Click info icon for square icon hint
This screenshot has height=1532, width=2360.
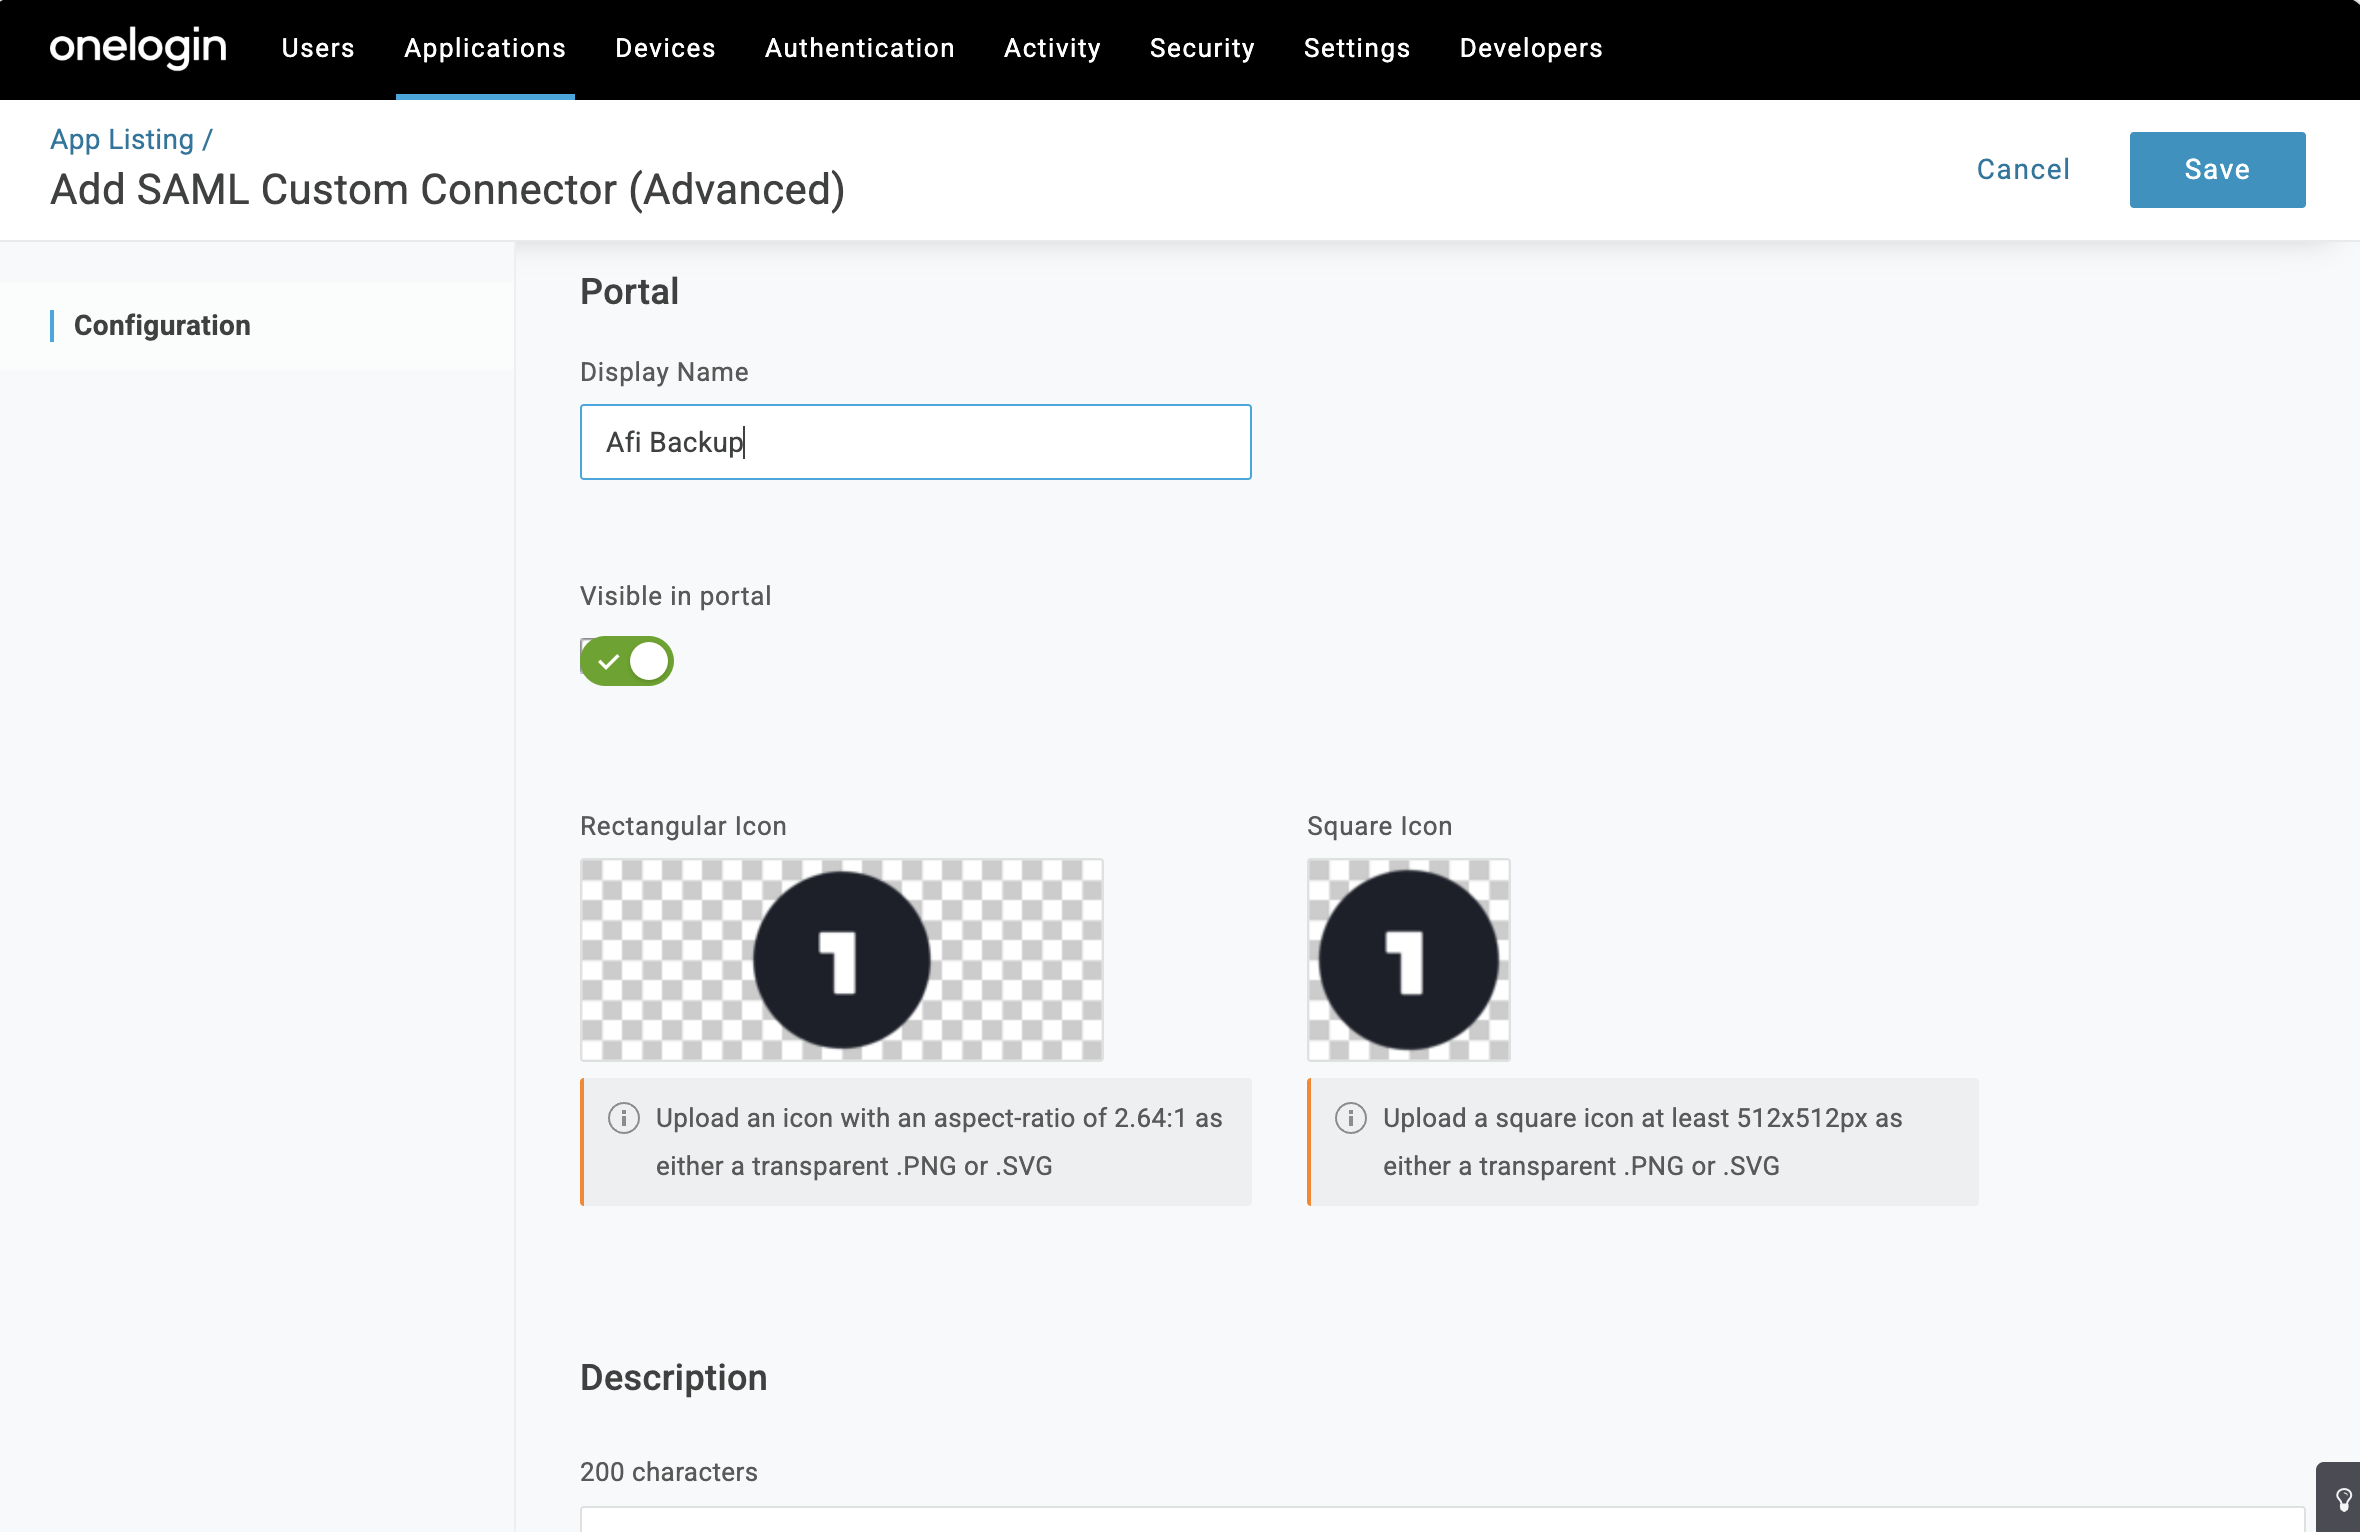coord(1350,1117)
